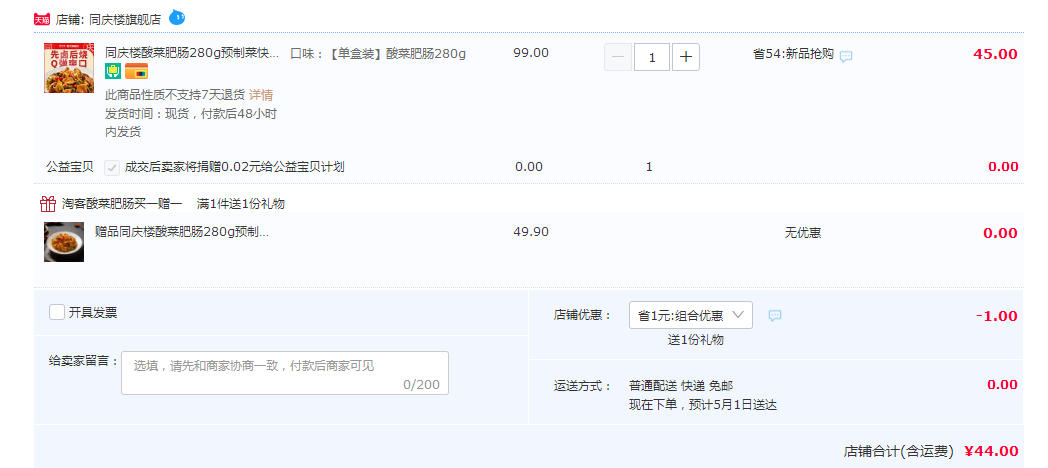Click the 给卖家留言 message text box
The image size is (1048, 468).
click(x=285, y=373)
